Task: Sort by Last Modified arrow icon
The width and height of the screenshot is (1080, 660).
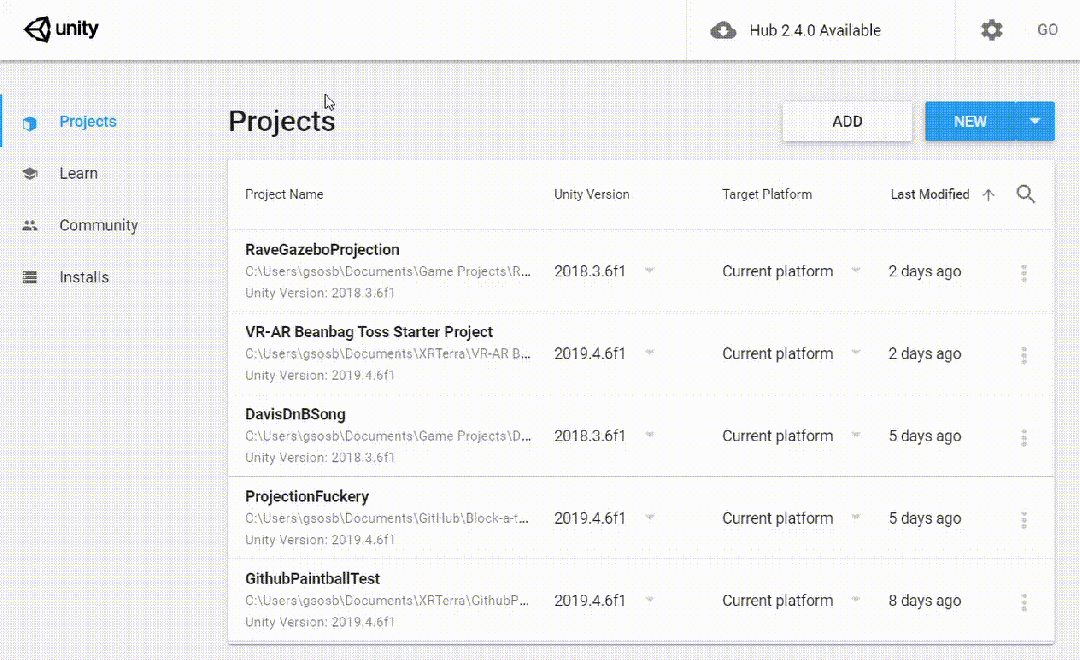Action: [988, 195]
